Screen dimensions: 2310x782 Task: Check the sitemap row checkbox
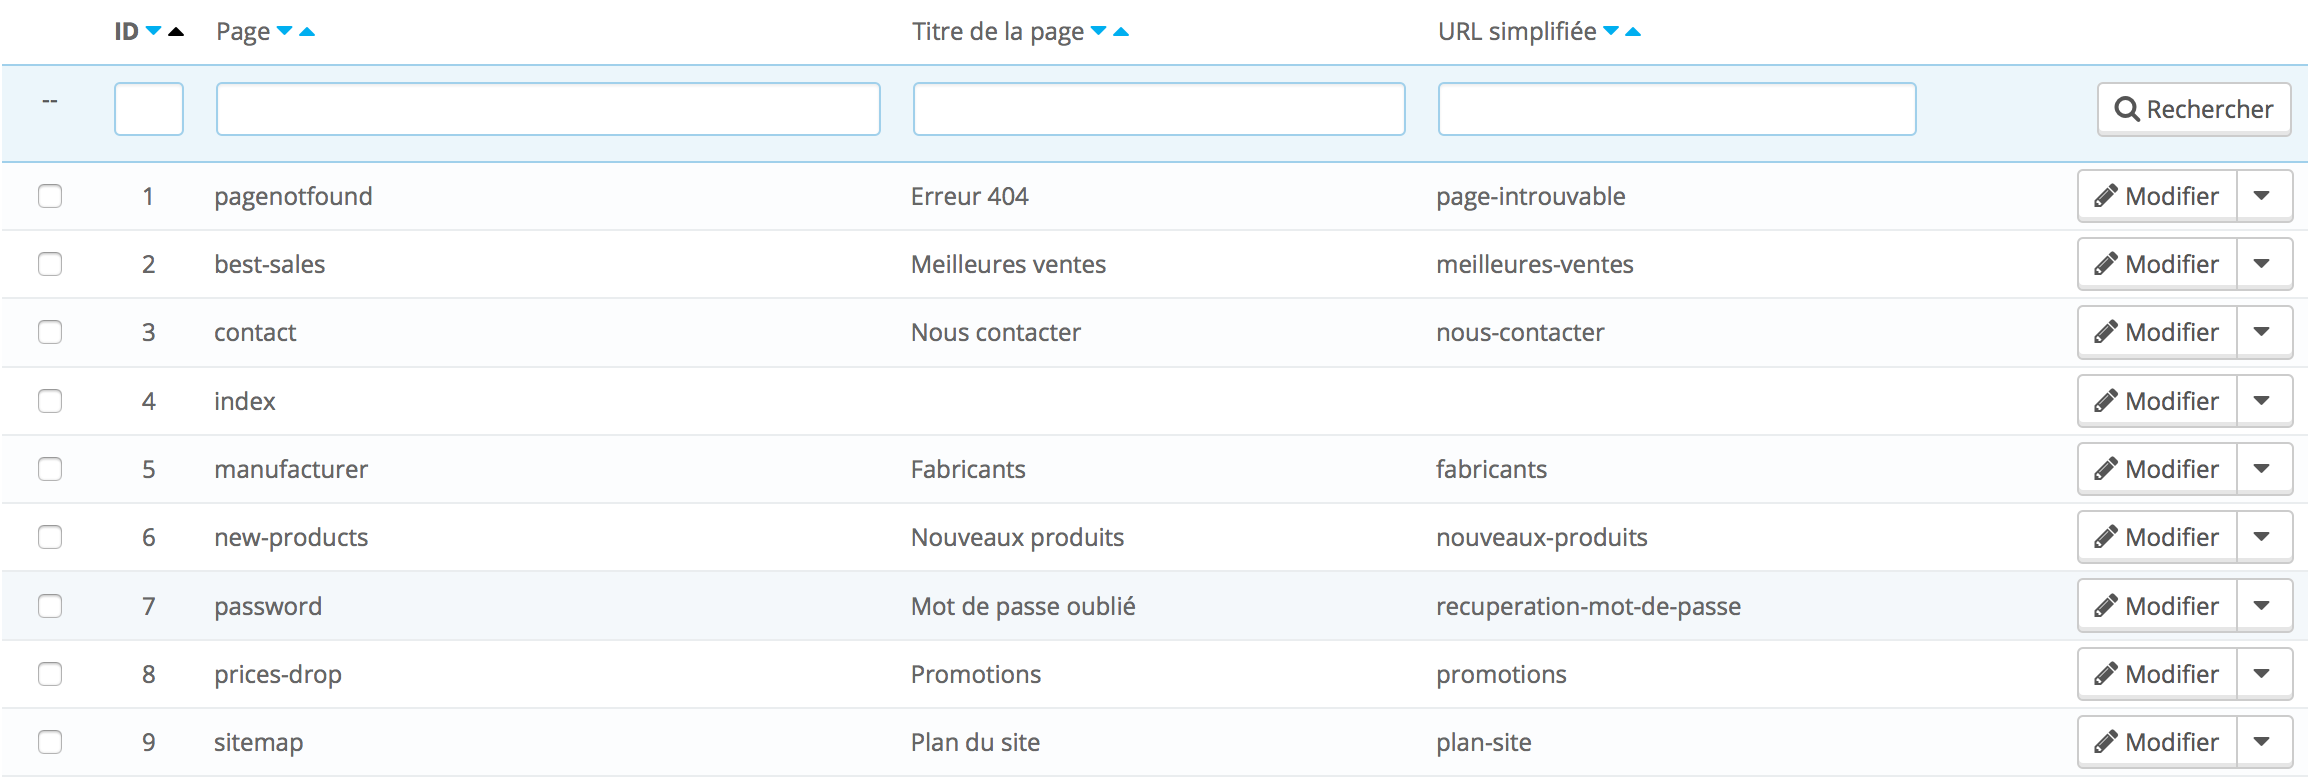tap(50, 742)
